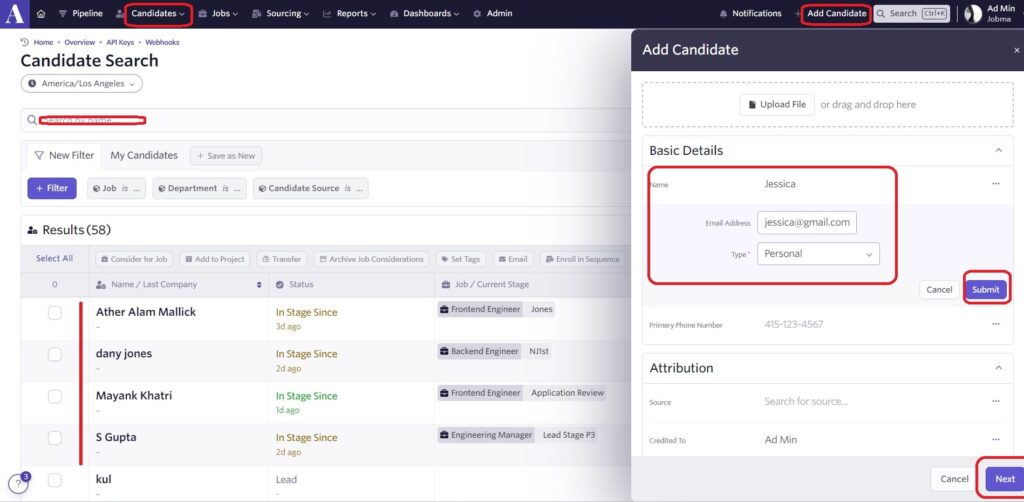Click the Next button
1024x502 pixels.
1004,479
